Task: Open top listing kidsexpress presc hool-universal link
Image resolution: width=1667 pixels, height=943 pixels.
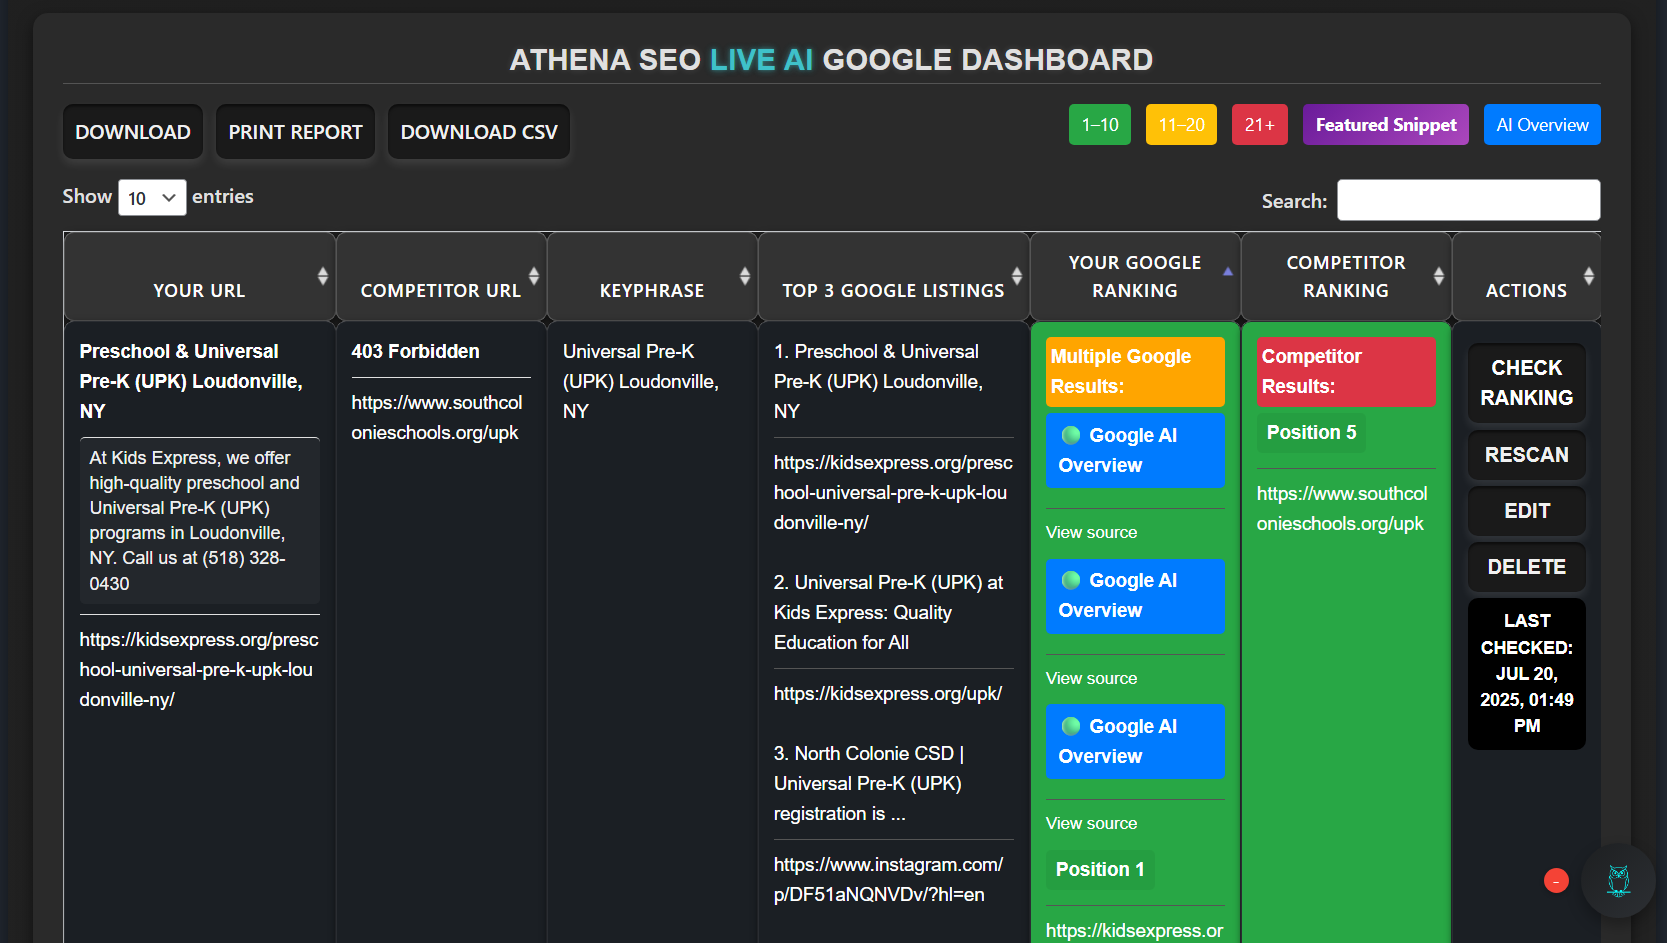Action: coord(893,493)
